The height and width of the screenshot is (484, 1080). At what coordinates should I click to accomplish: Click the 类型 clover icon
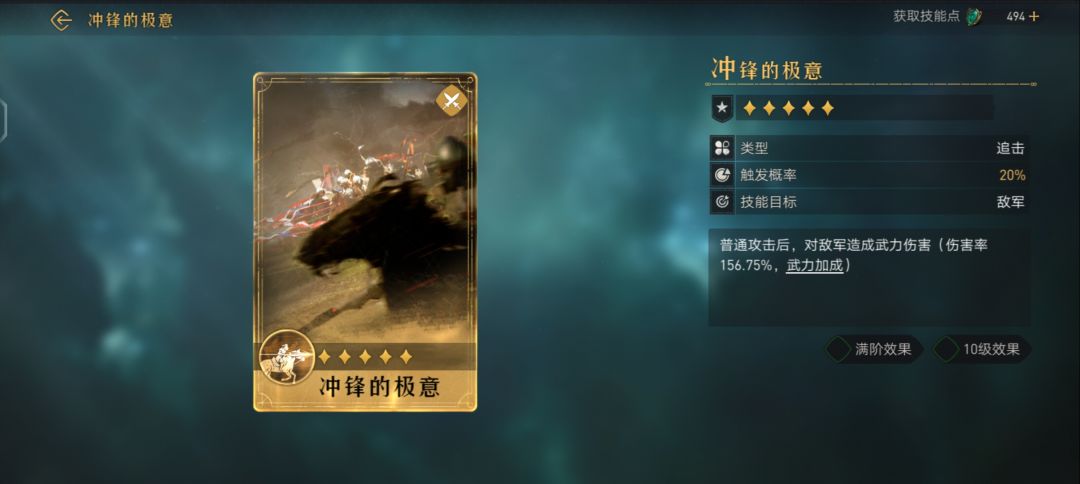(x=721, y=147)
